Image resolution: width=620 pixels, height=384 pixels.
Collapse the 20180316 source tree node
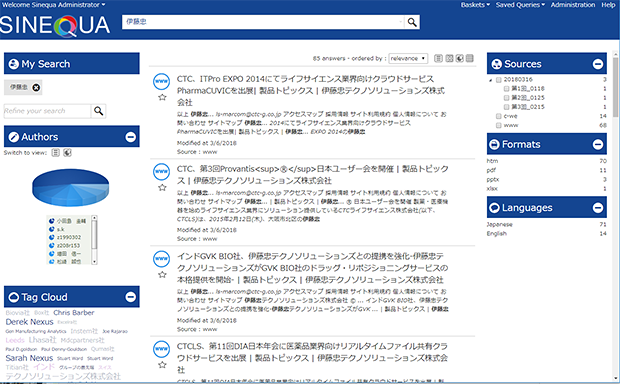click(x=491, y=80)
